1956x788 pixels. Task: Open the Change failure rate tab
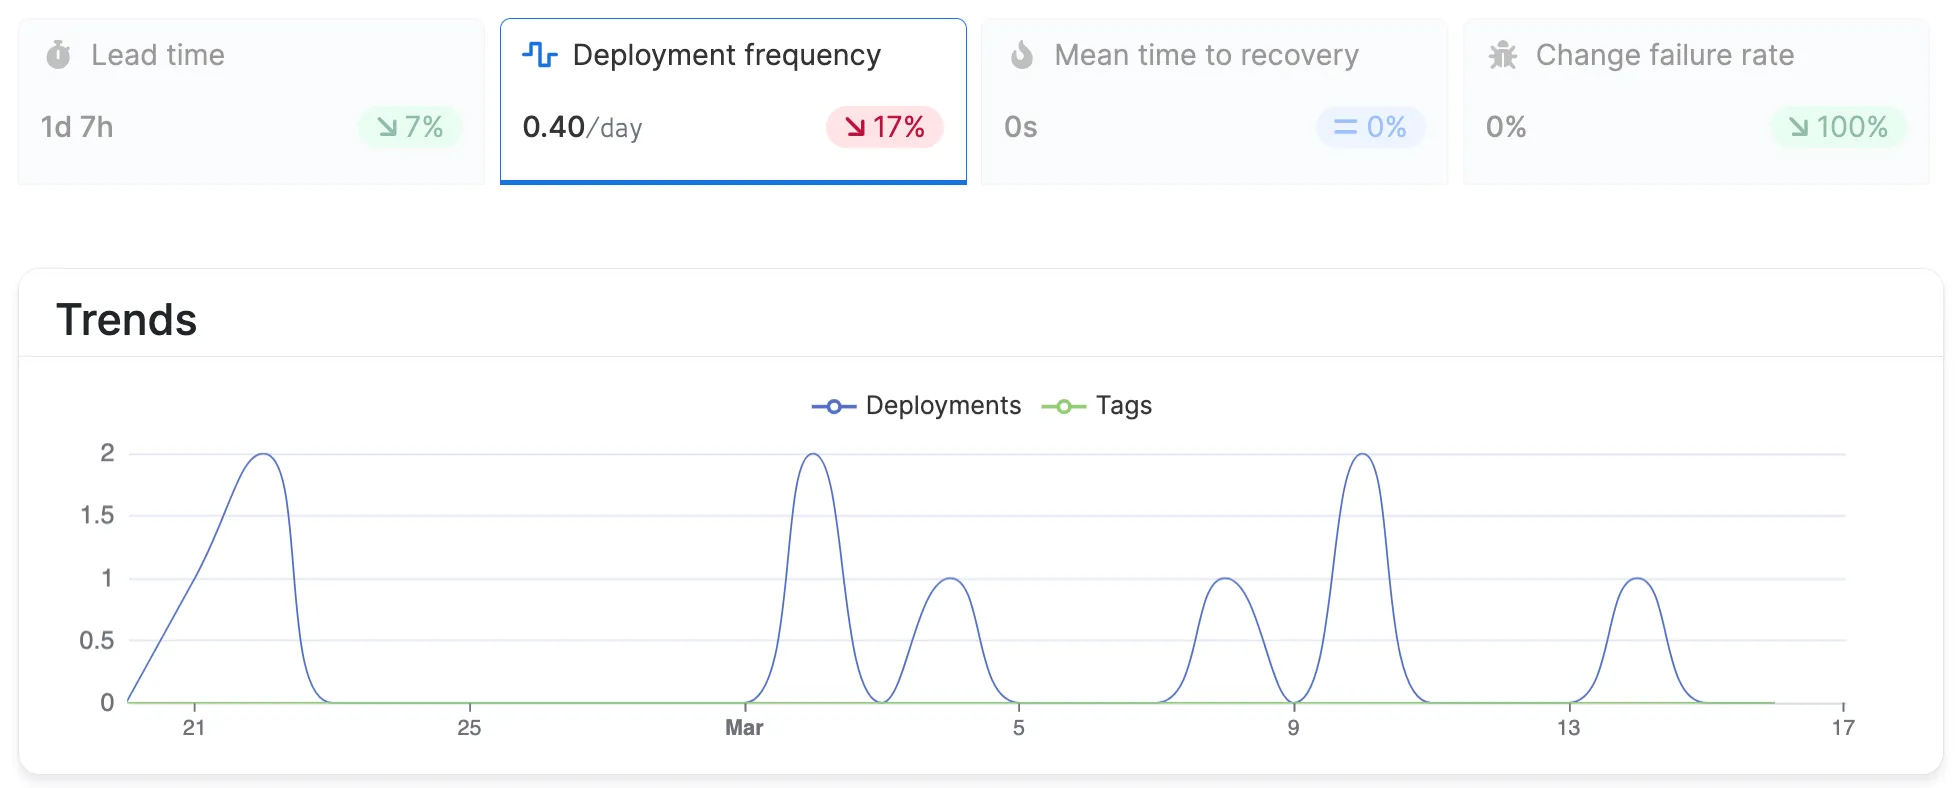click(x=1696, y=101)
